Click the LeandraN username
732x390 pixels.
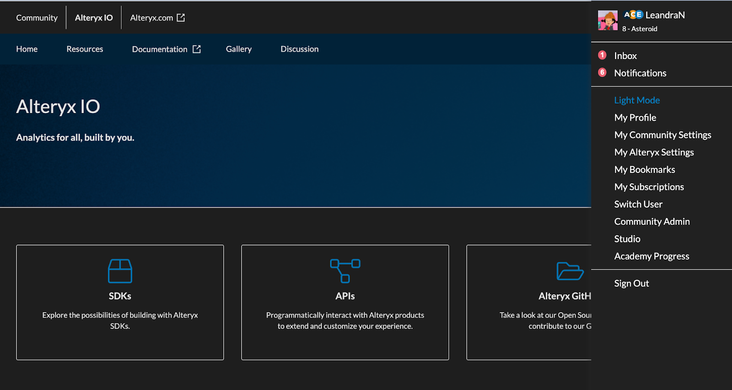665,15
